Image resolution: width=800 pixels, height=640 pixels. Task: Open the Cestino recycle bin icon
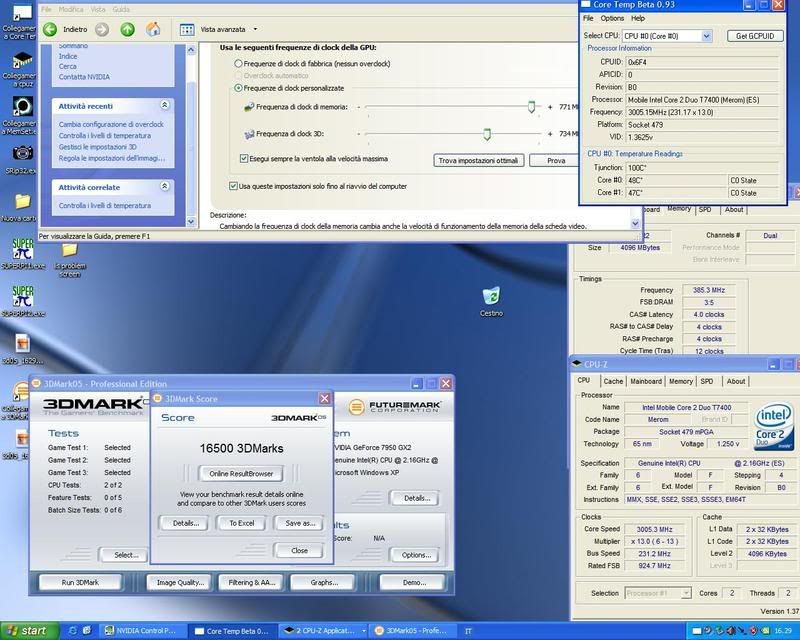491,302
